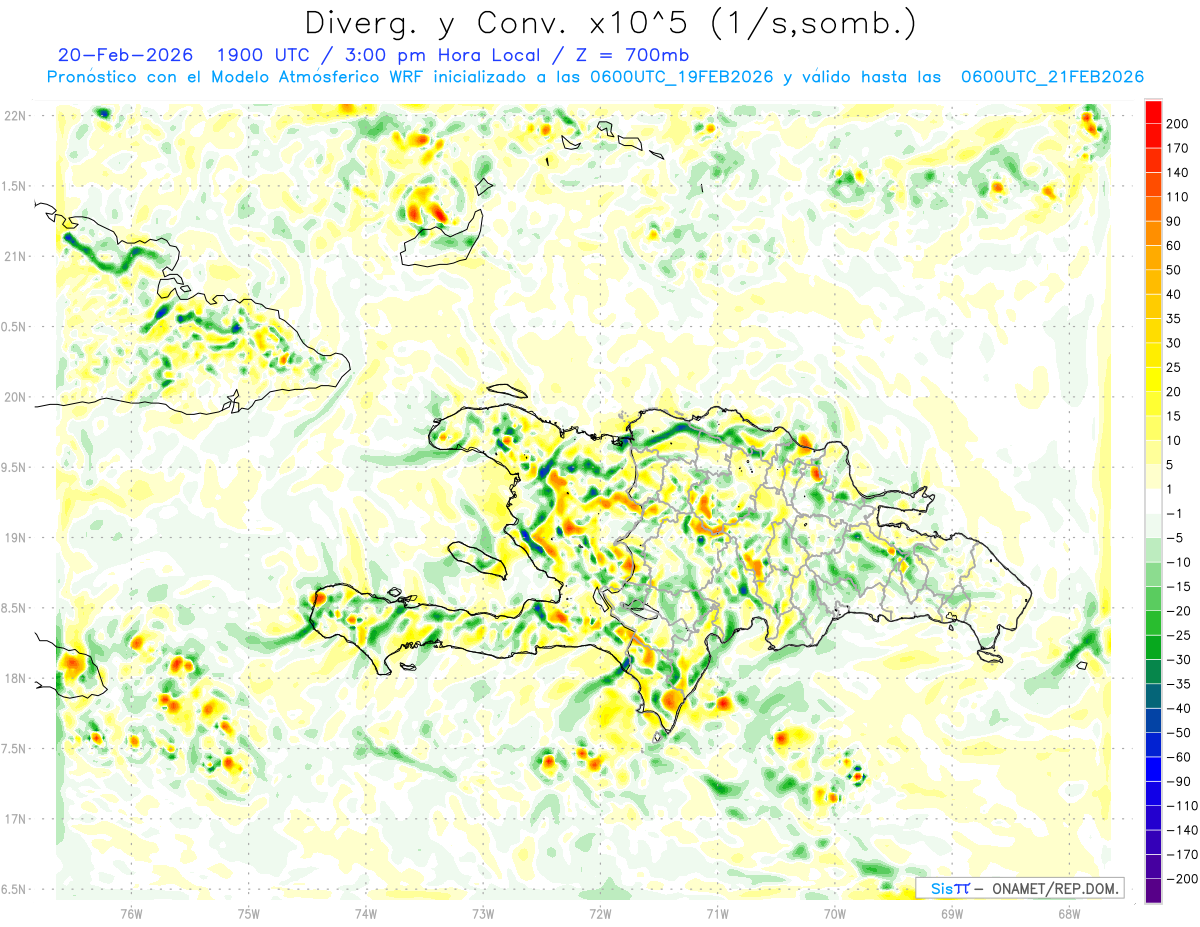Click the color bar label '60'
The width and height of the screenshot is (1200, 927).
coord(1175,245)
